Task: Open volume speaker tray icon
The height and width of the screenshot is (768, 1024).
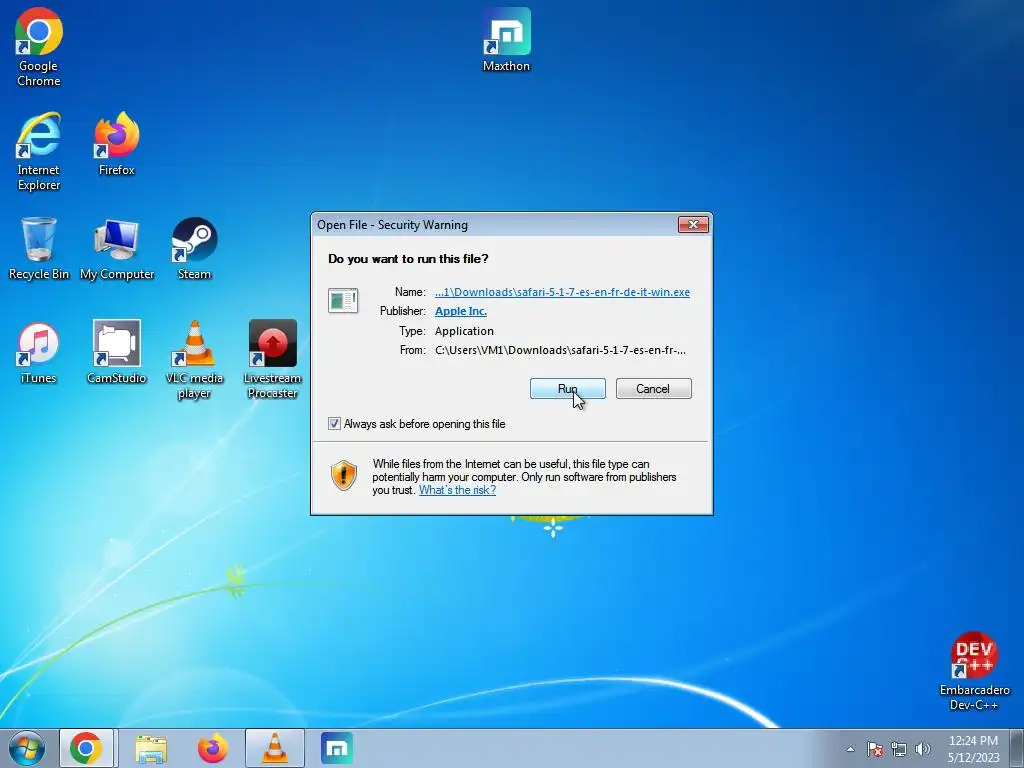Action: click(923, 749)
